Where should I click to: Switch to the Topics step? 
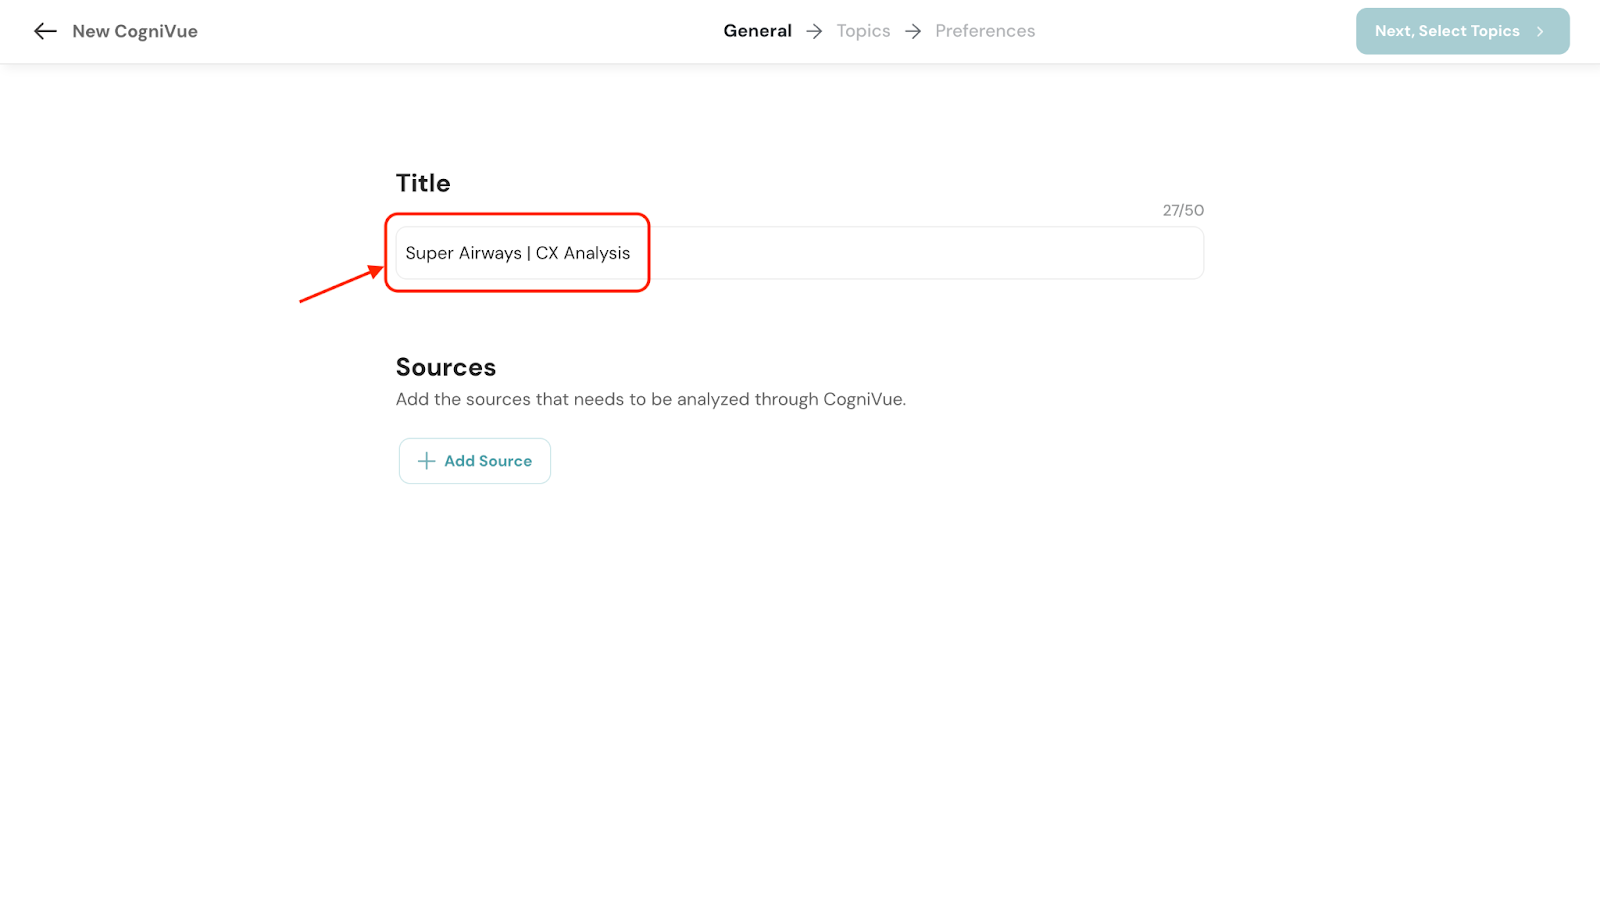pos(863,31)
